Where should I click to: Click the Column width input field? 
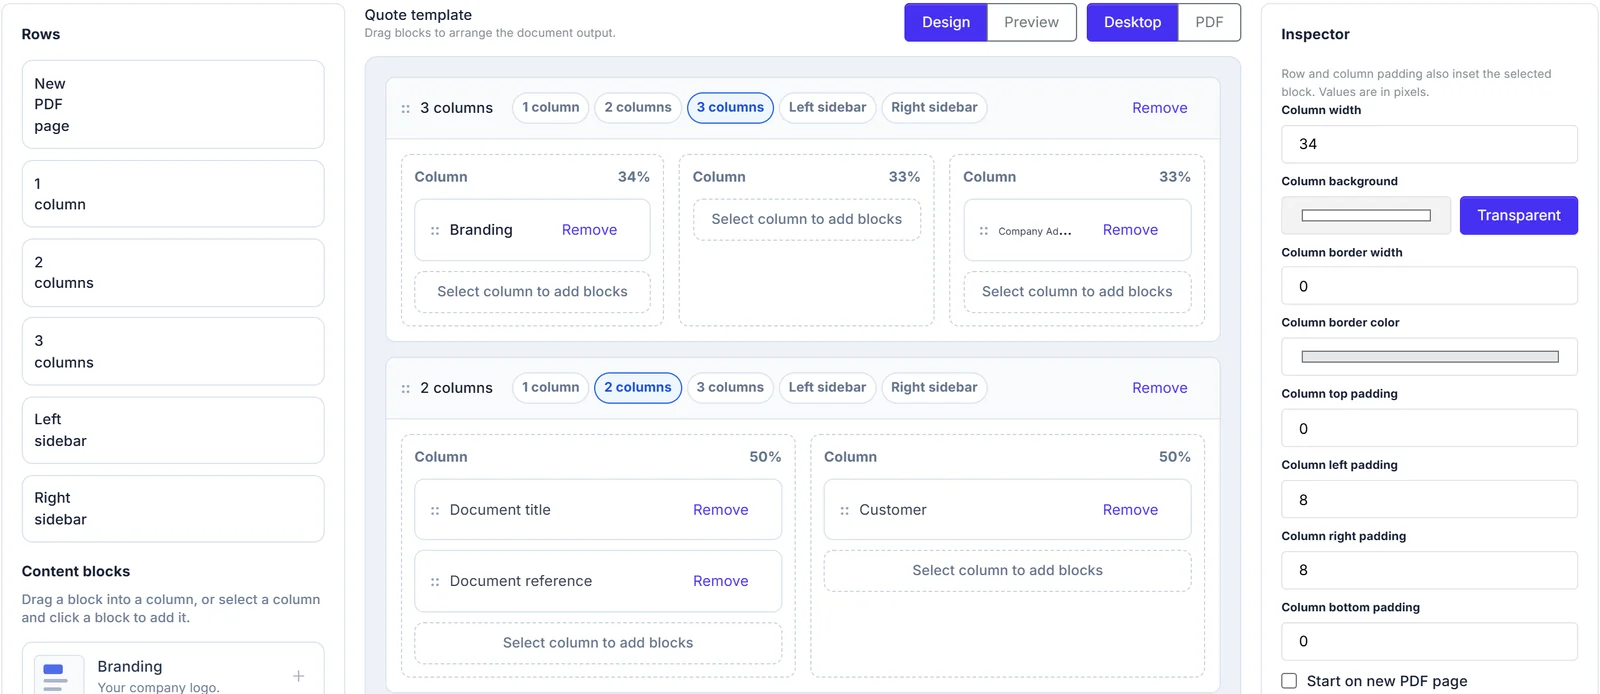(1429, 144)
